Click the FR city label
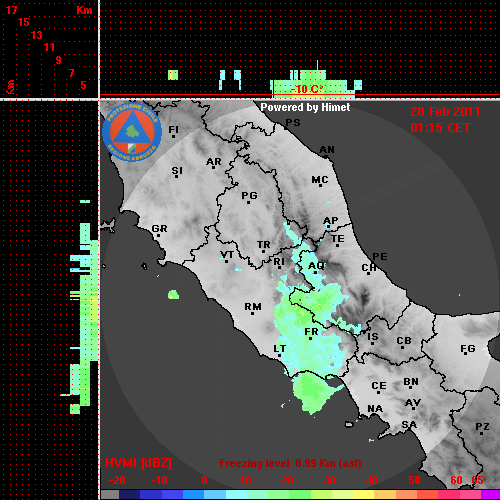Image resolution: width=500 pixels, height=500 pixels. (x=311, y=332)
